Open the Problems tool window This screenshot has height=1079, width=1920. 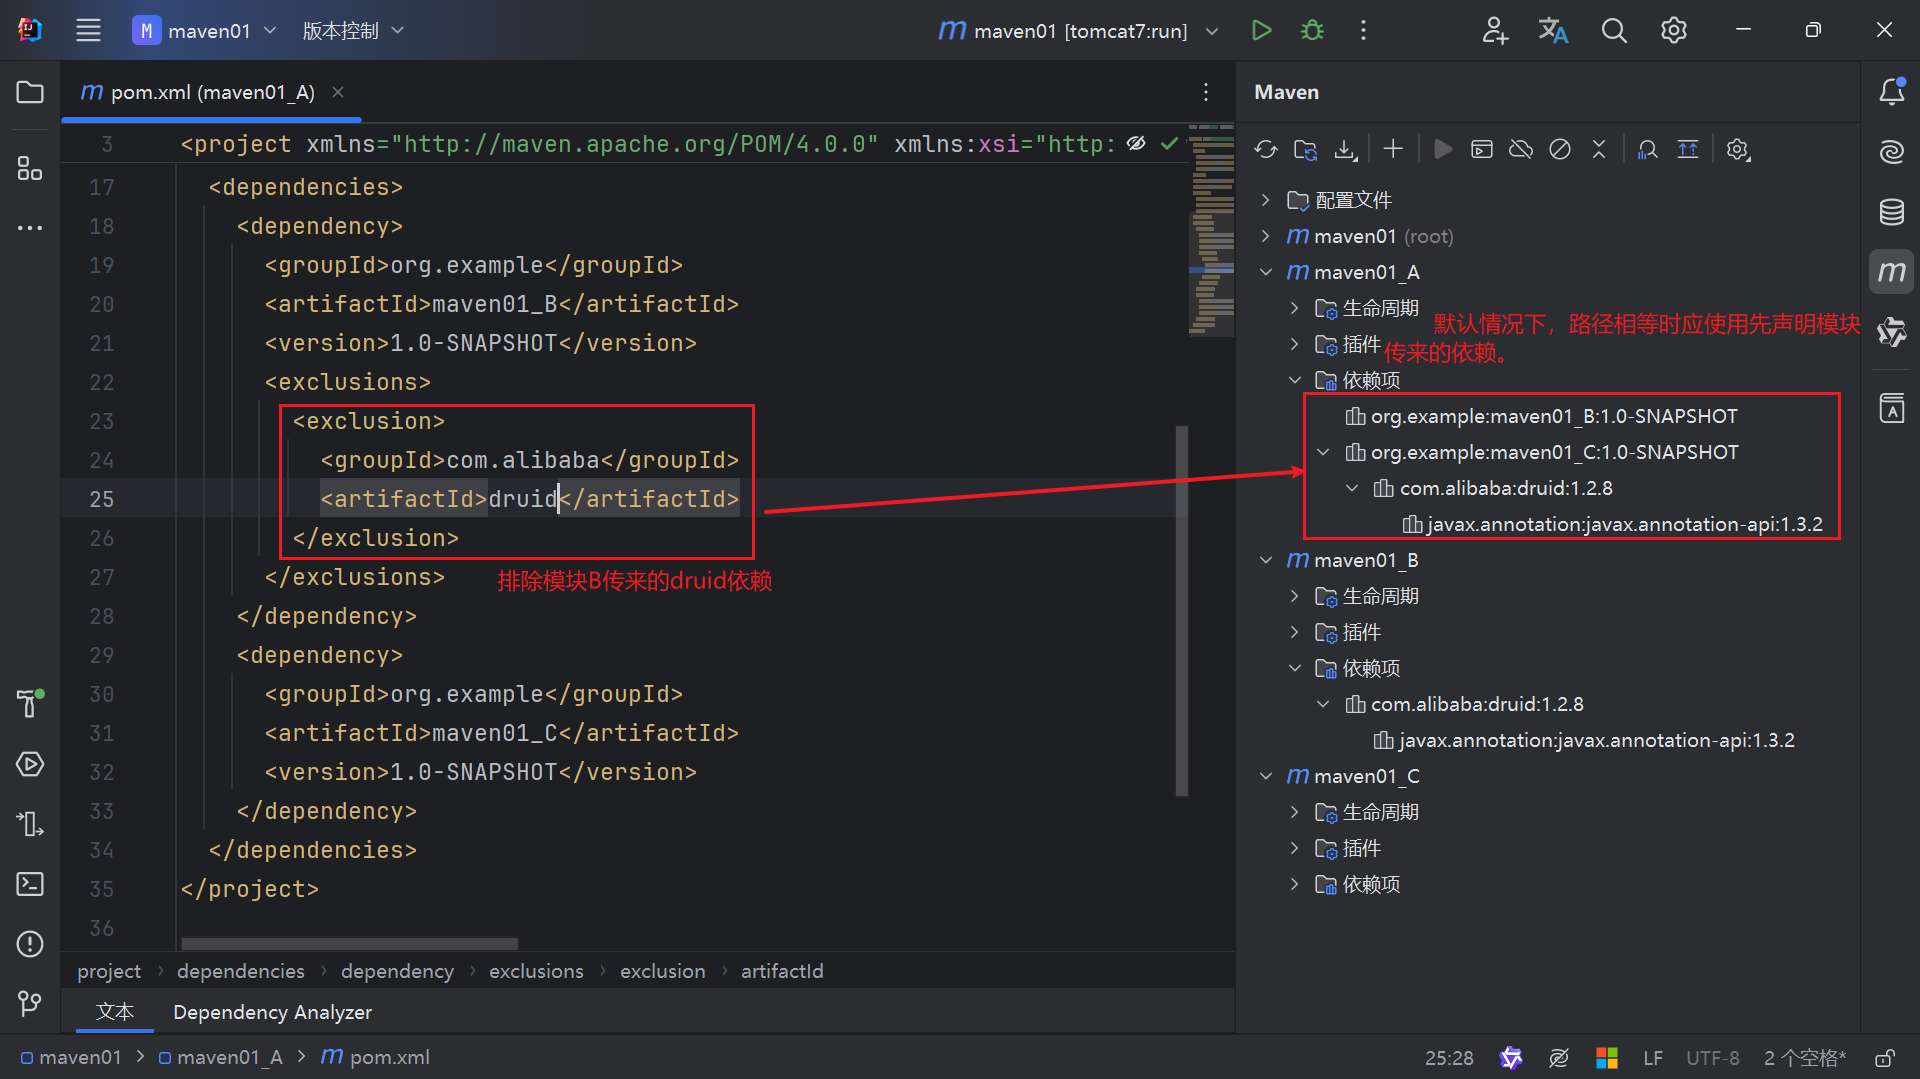coord(30,944)
